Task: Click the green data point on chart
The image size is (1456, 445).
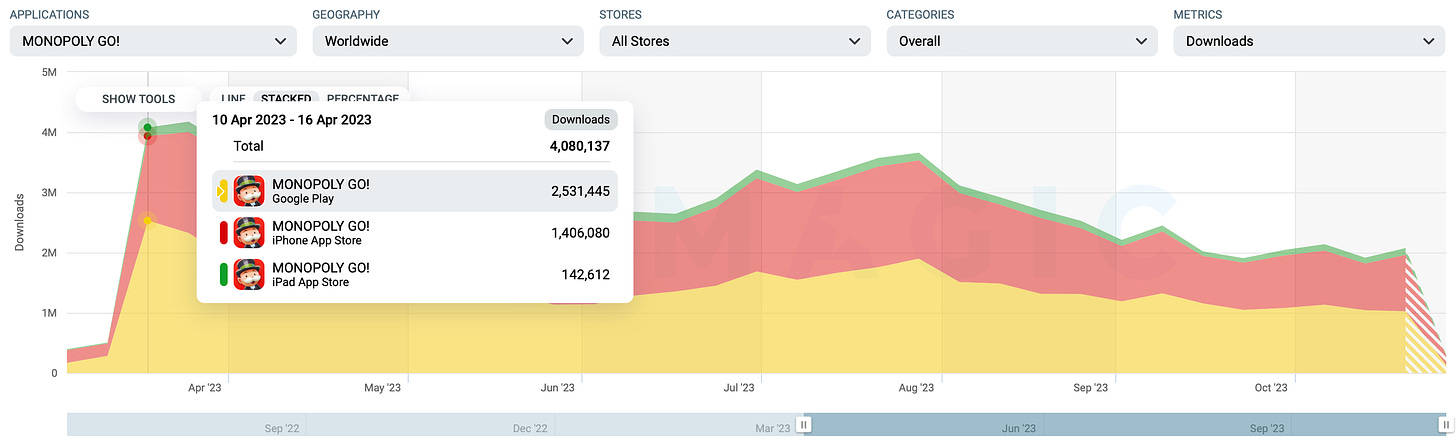Action: pos(148,127)
